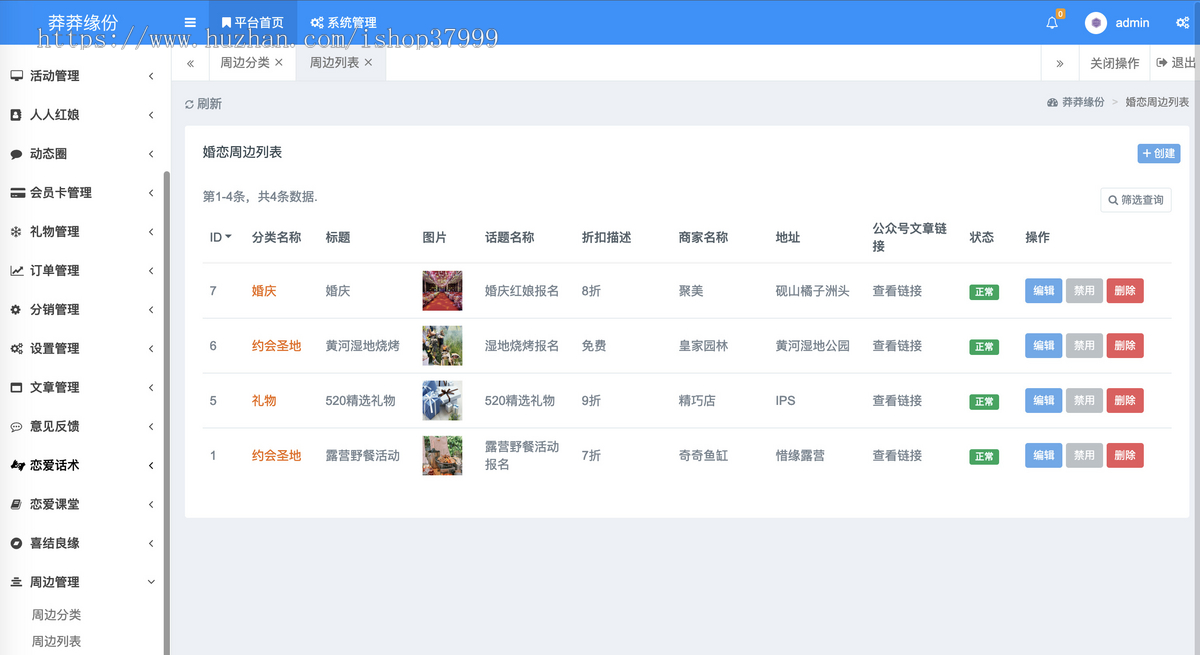This screenshot has width=1200, height=655.
Task: Sort table by ID column arrow
Action: [x=229, y=238]
